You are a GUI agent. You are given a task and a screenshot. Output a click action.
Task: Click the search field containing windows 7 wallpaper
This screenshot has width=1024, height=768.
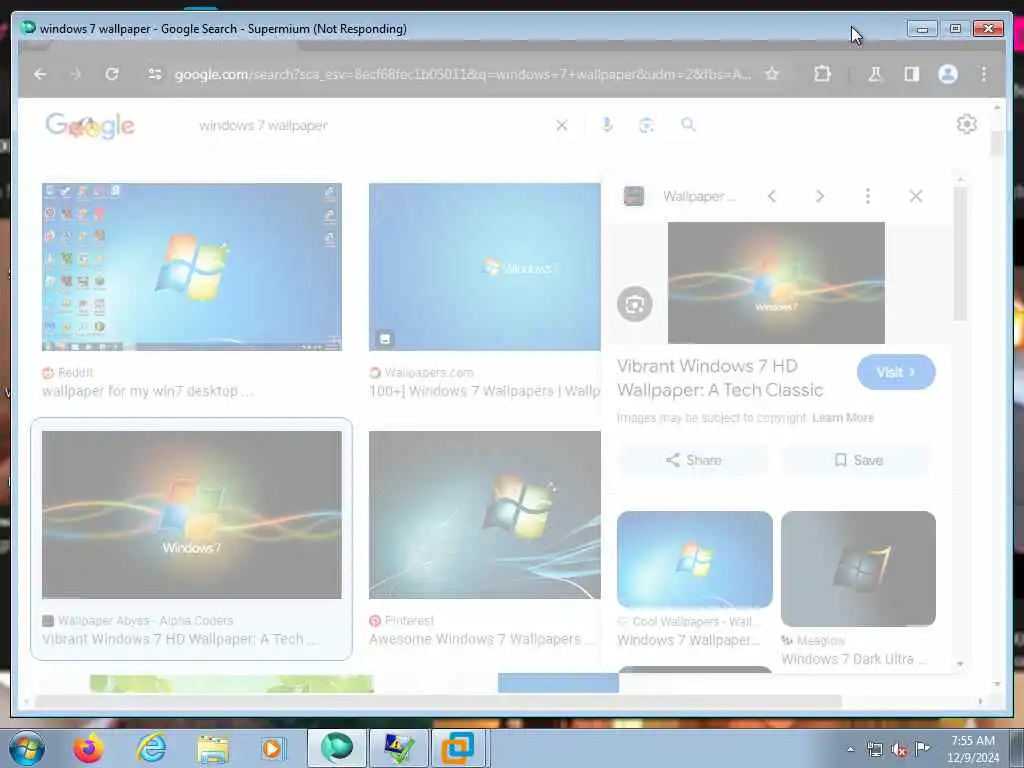(x=372, y=125)
